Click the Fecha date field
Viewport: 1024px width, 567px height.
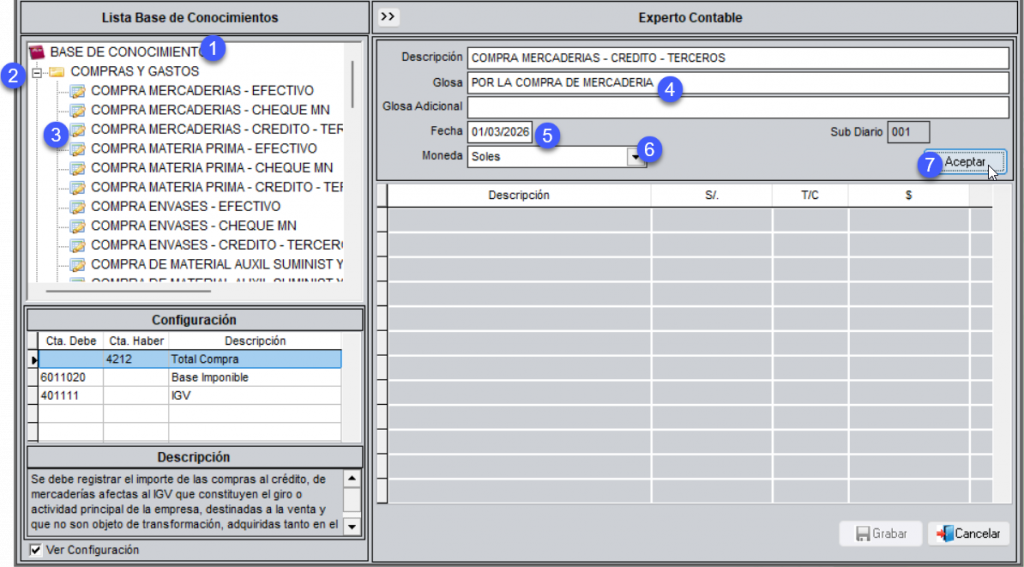pos(500,132)
